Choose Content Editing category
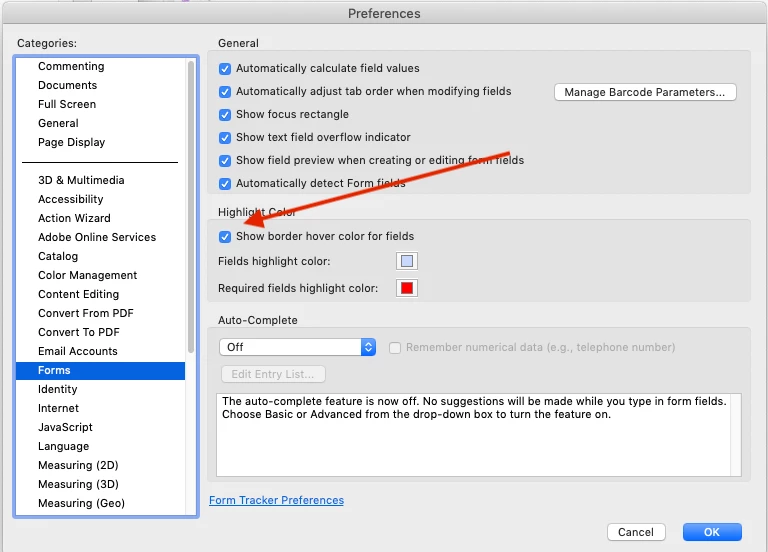Image resolution: width=768 pixels, height=552 pixels. point(100,294)
